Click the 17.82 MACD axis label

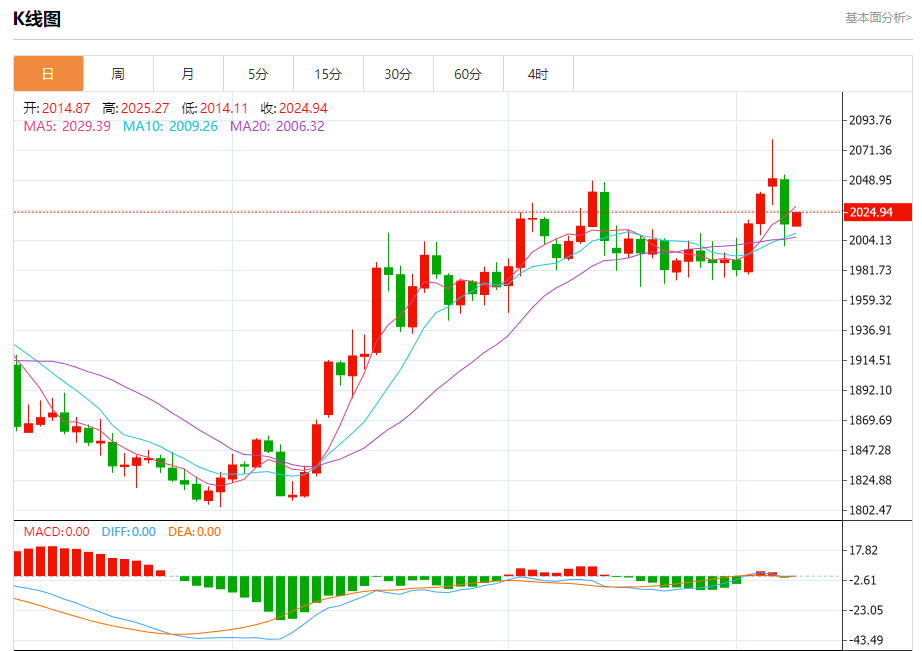(x=864, y=551)
